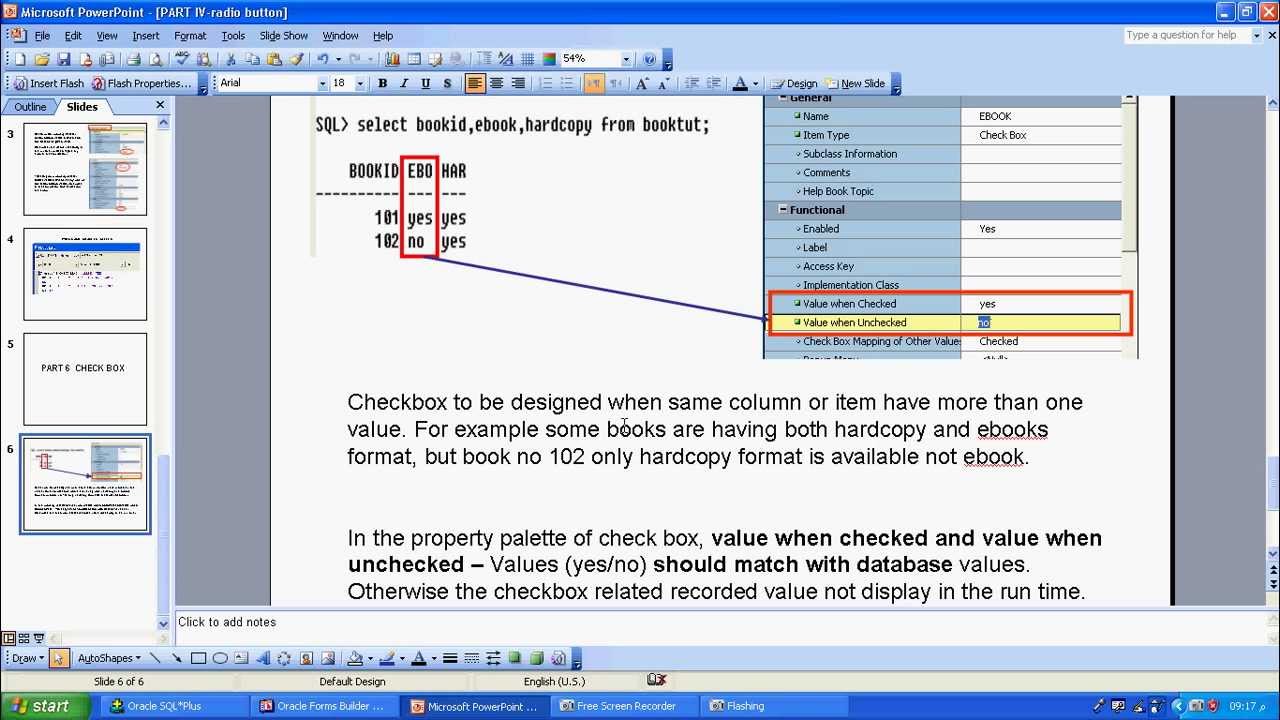Open Print Preview from the toolbar

coord(155,59)
